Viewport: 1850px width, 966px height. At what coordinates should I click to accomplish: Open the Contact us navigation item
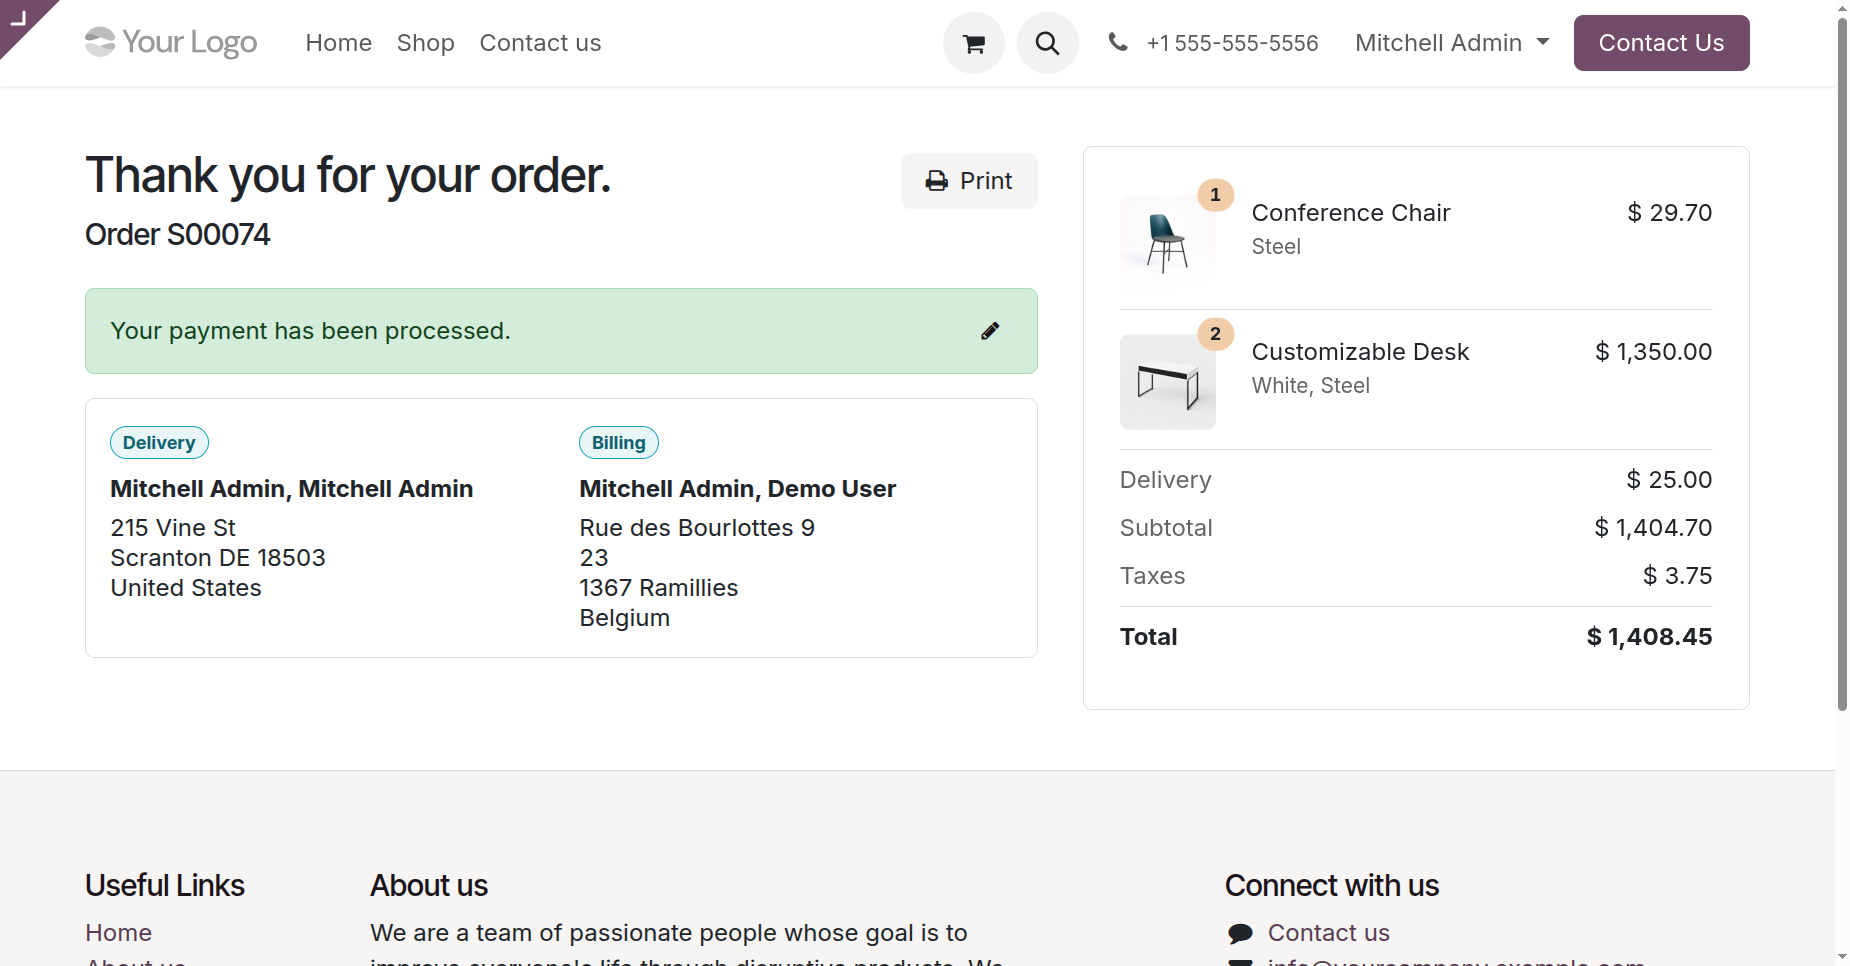coord(540,43)
